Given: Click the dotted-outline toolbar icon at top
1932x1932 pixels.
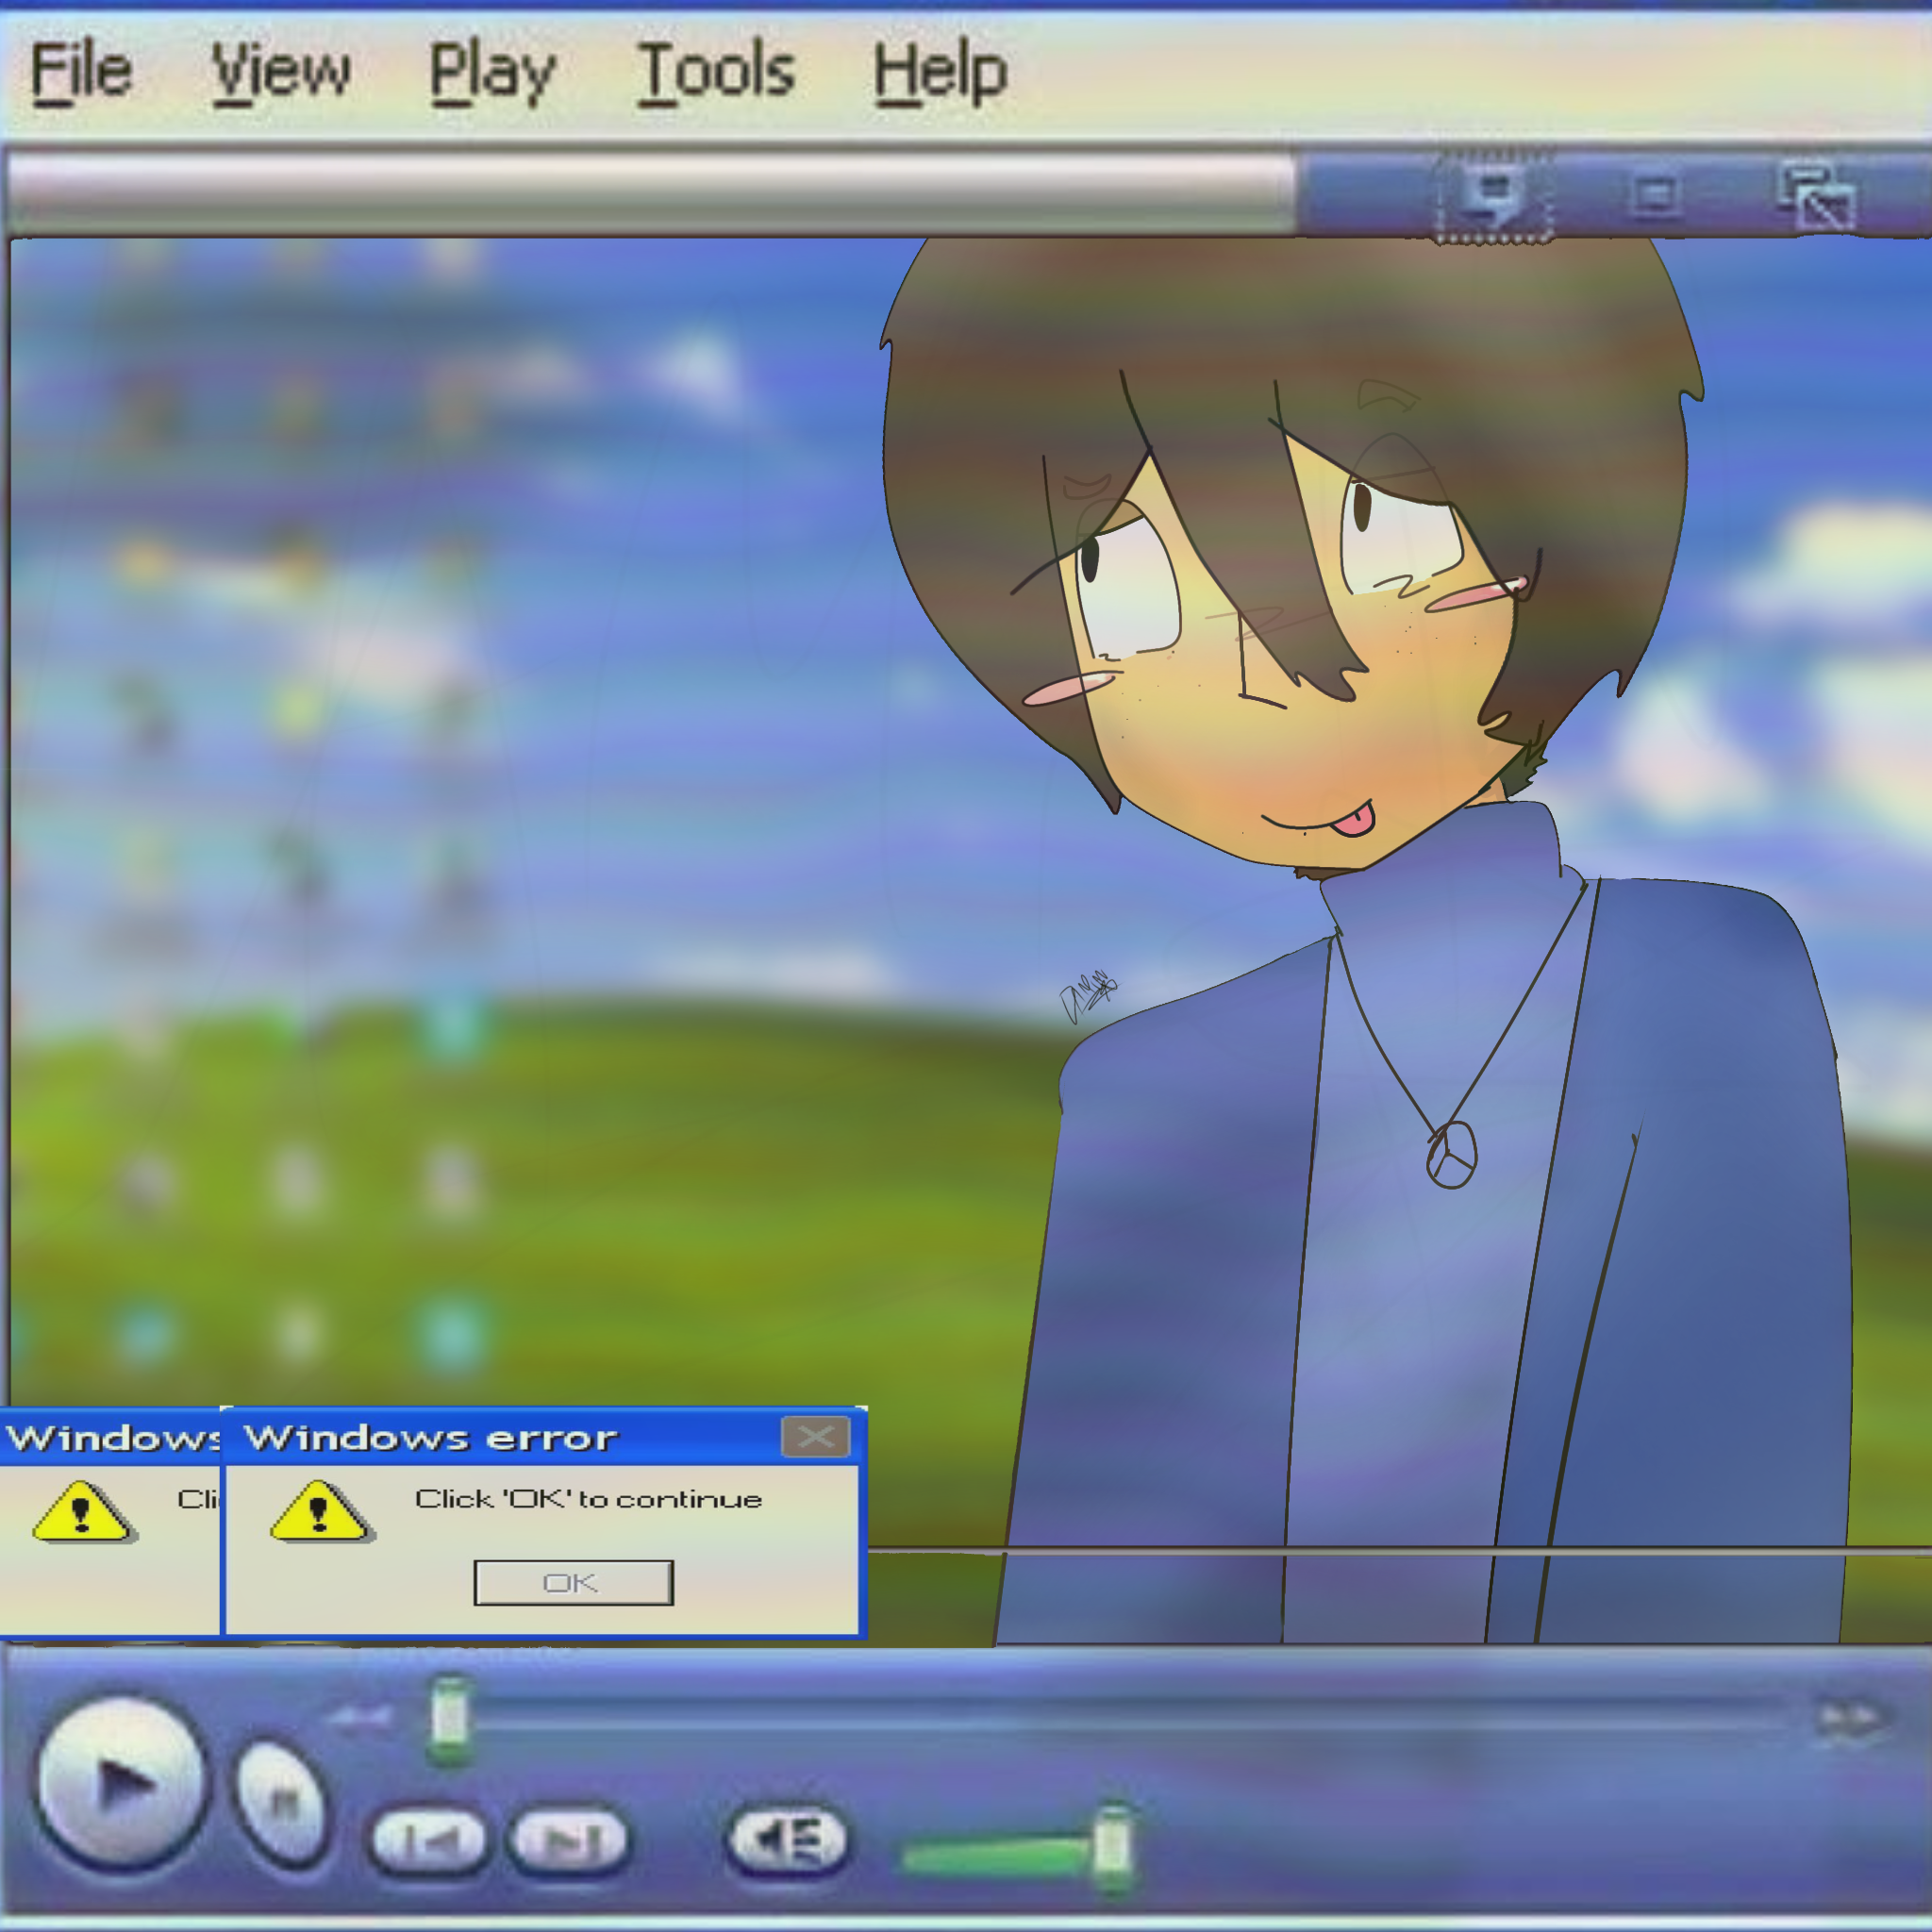Looking at the screenshot, I should click(1494, 196).
